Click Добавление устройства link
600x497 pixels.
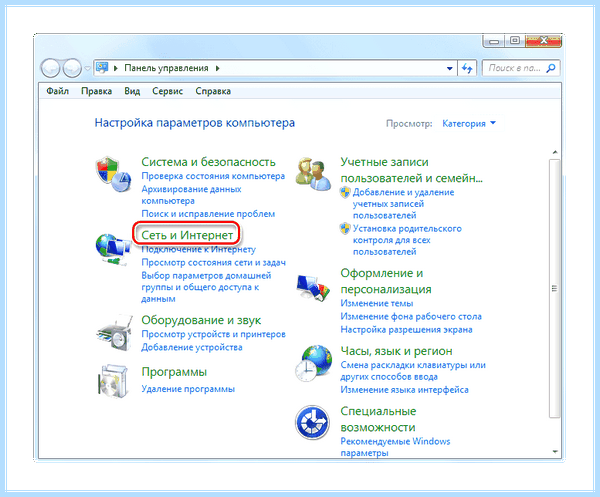pos(192,347)
